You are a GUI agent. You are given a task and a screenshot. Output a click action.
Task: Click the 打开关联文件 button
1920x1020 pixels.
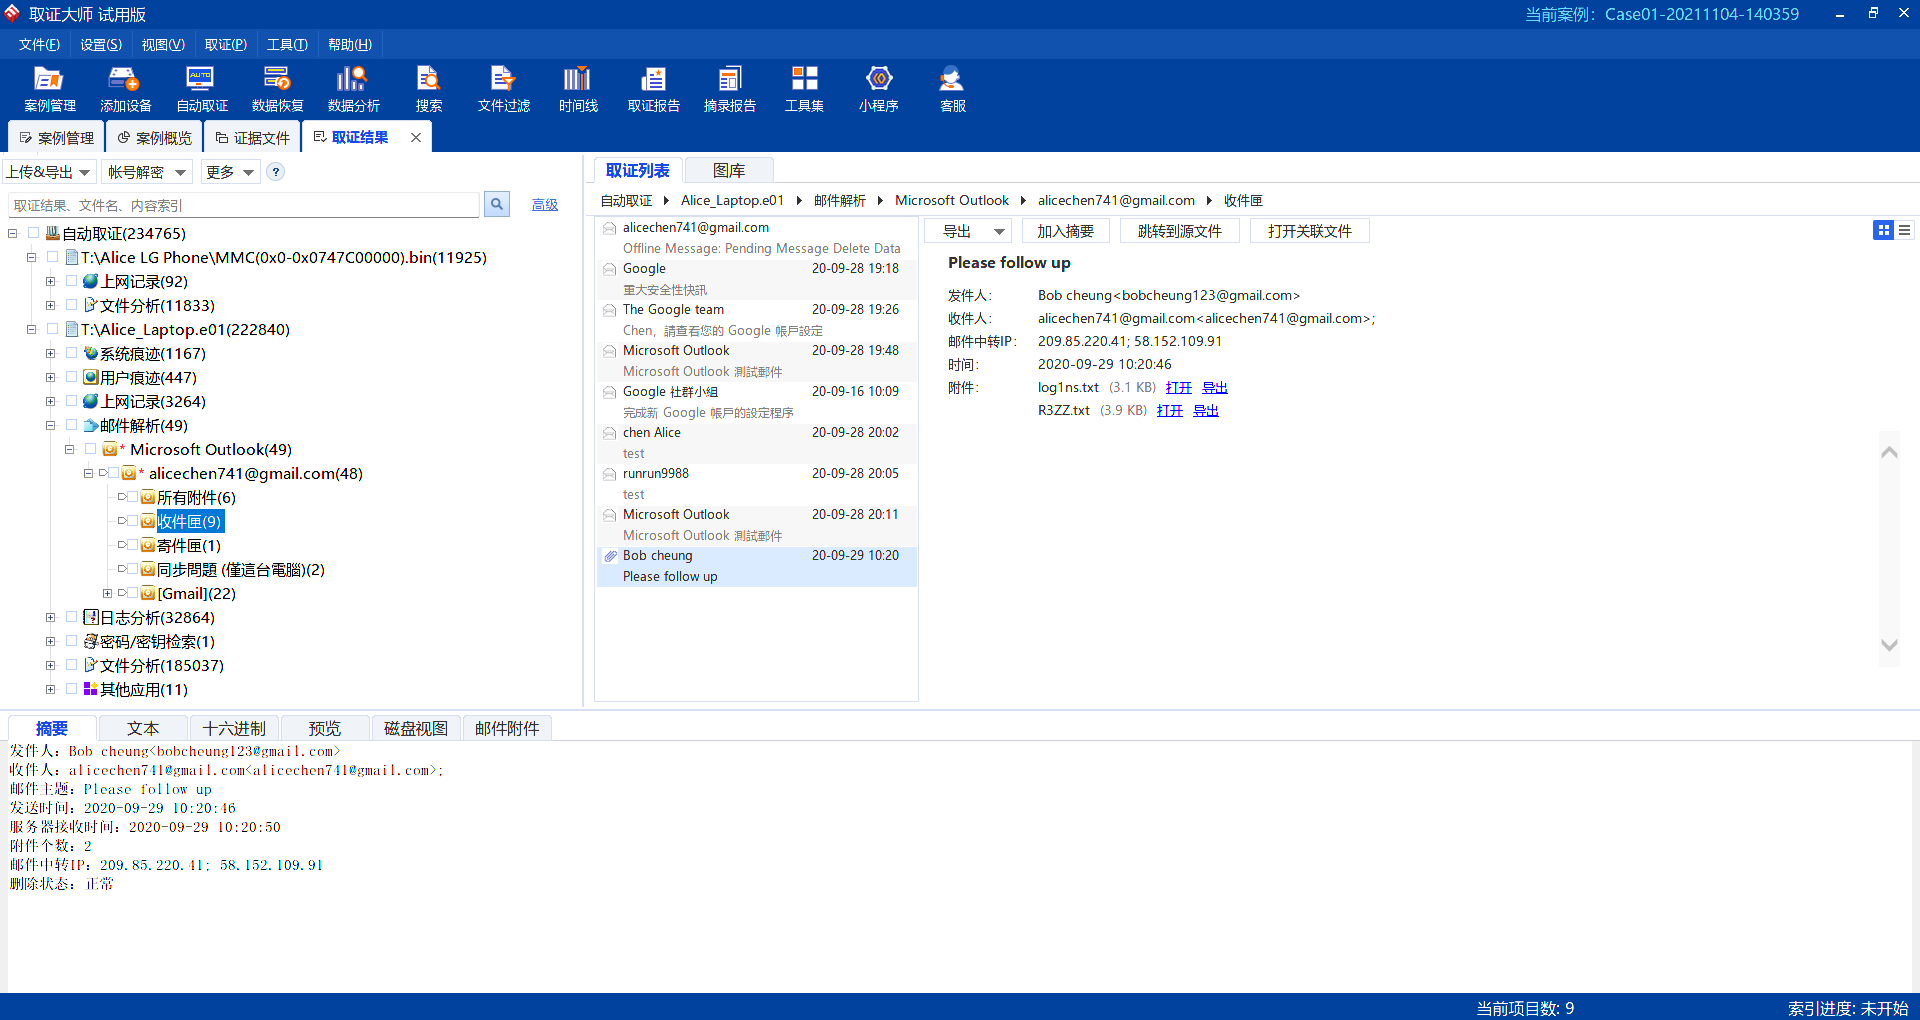coord(1309,231)
